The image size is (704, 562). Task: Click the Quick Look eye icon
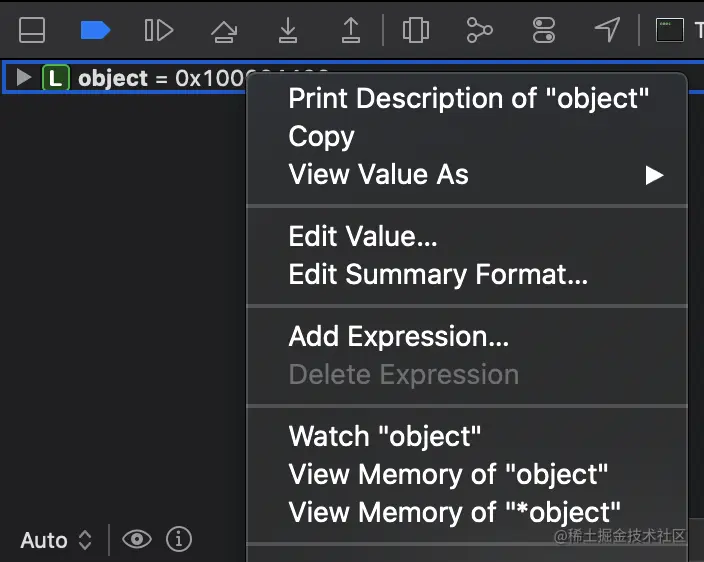[137, 540]
